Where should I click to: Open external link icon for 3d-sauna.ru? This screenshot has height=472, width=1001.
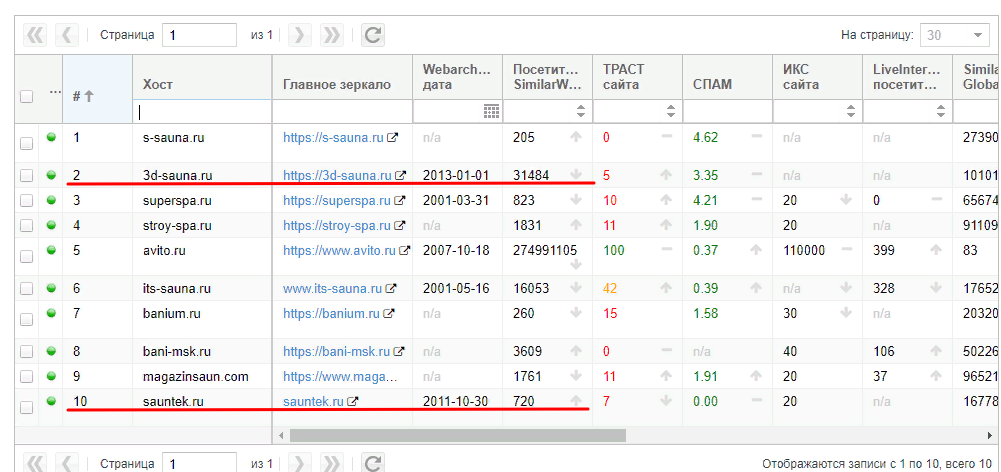click(401, 175)
